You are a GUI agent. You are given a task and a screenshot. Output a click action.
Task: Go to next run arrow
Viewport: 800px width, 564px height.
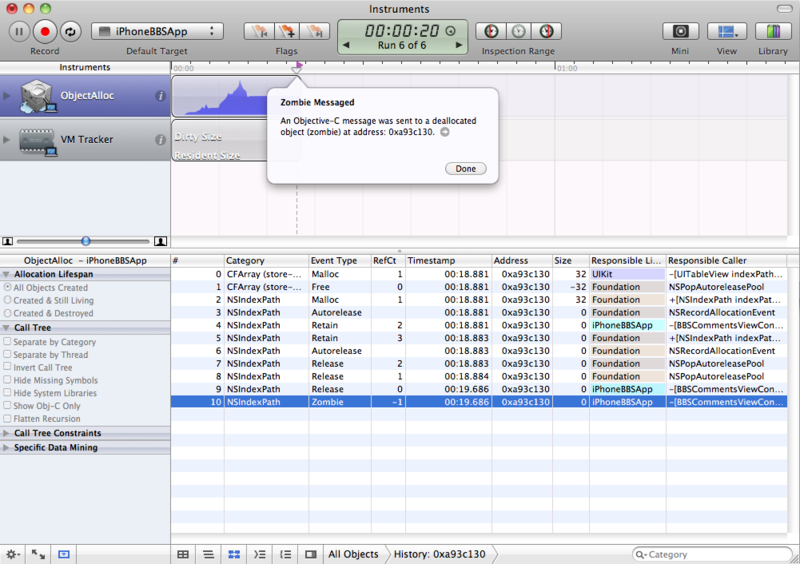(x=458, y=45)
